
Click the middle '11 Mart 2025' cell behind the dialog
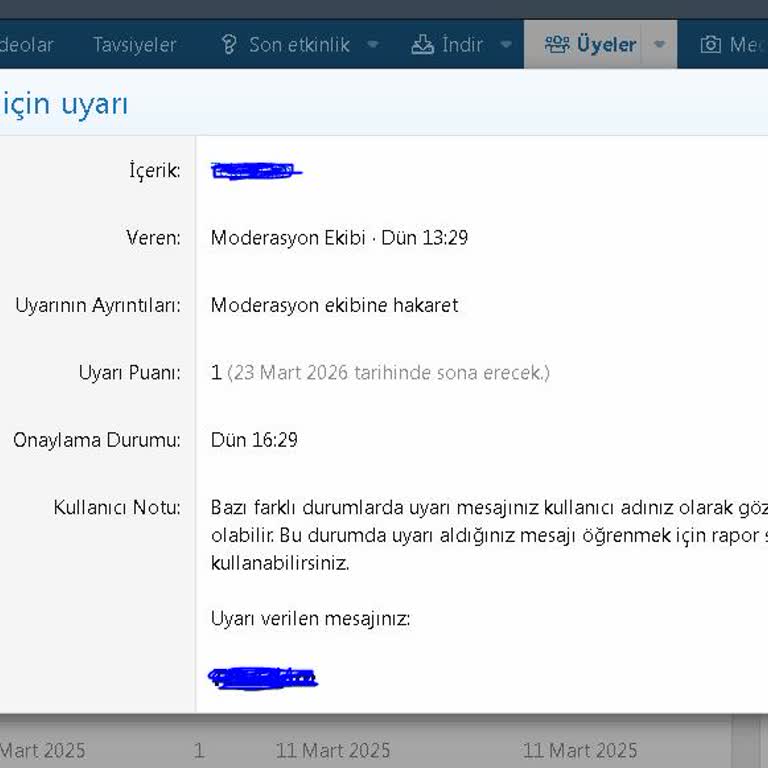pyautogui.click(x=333, y=750)
